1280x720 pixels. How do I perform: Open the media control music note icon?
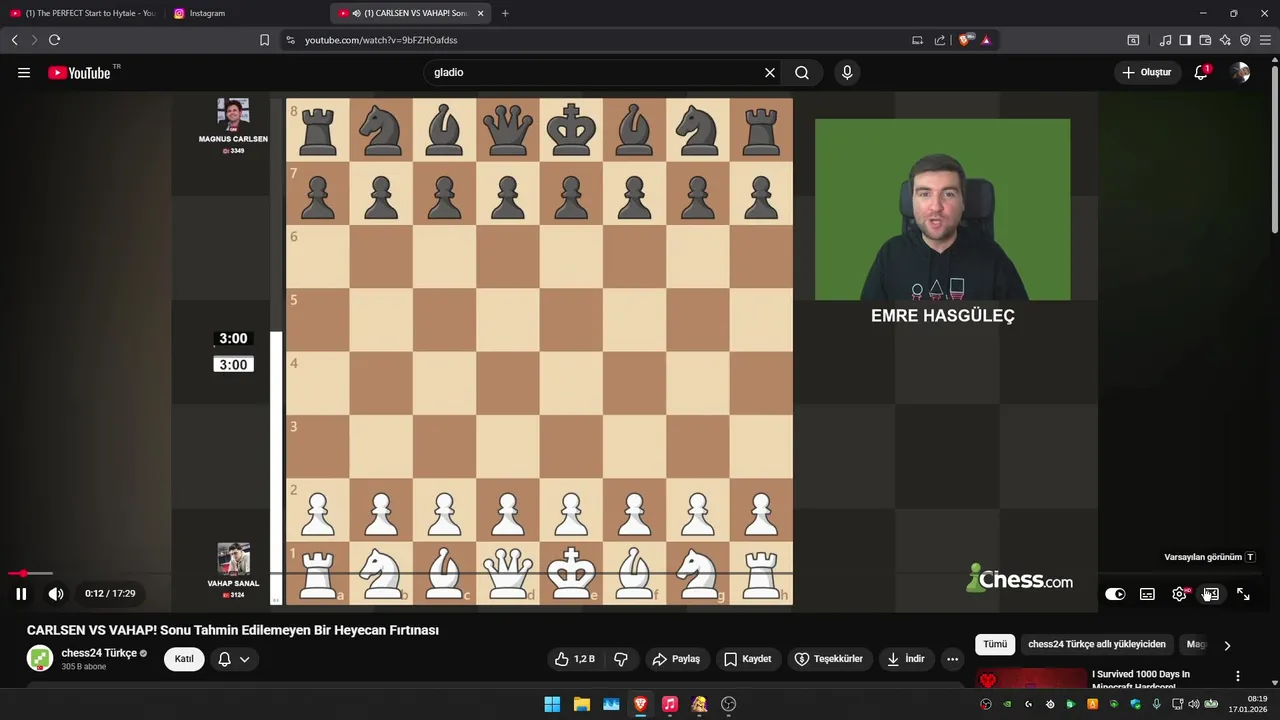pos(1165,40)
